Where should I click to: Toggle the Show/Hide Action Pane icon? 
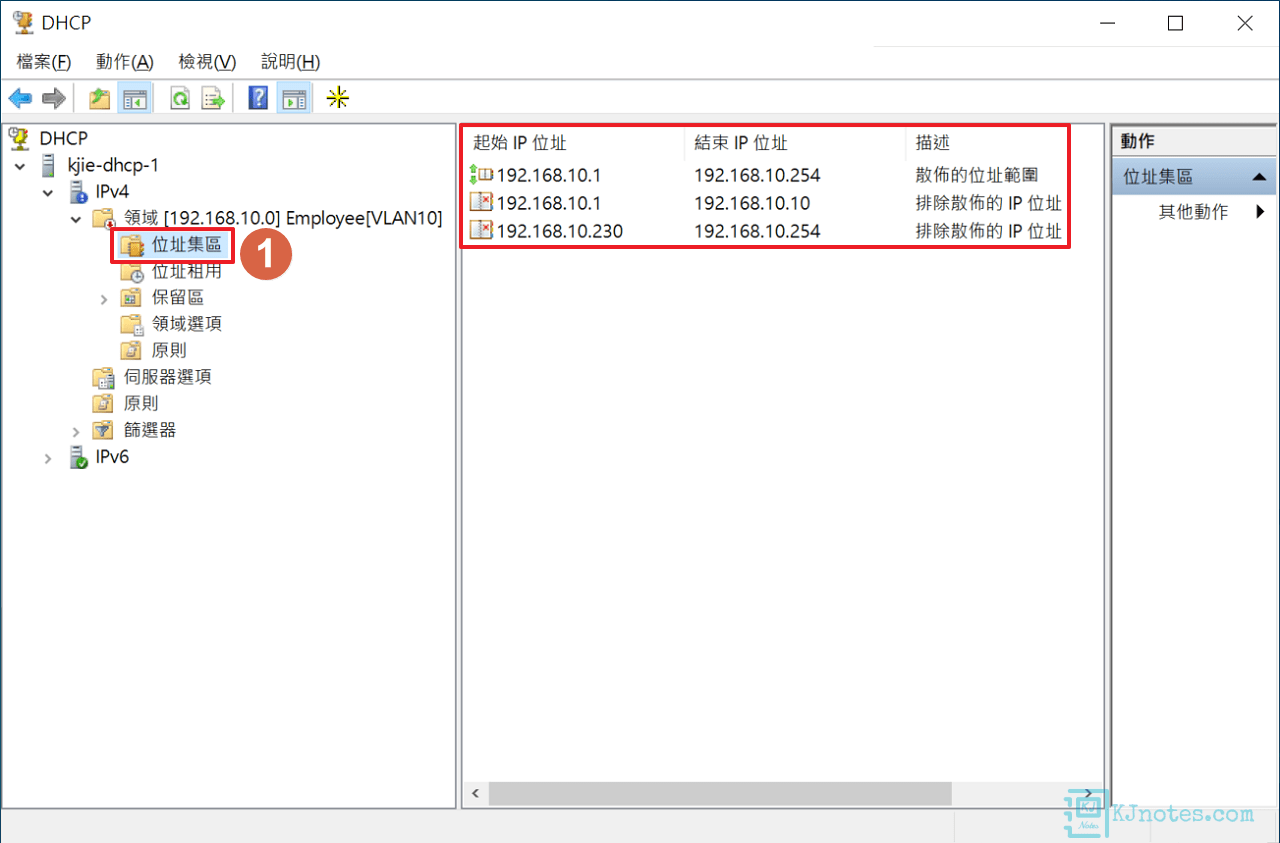click(x=294, y=98)
